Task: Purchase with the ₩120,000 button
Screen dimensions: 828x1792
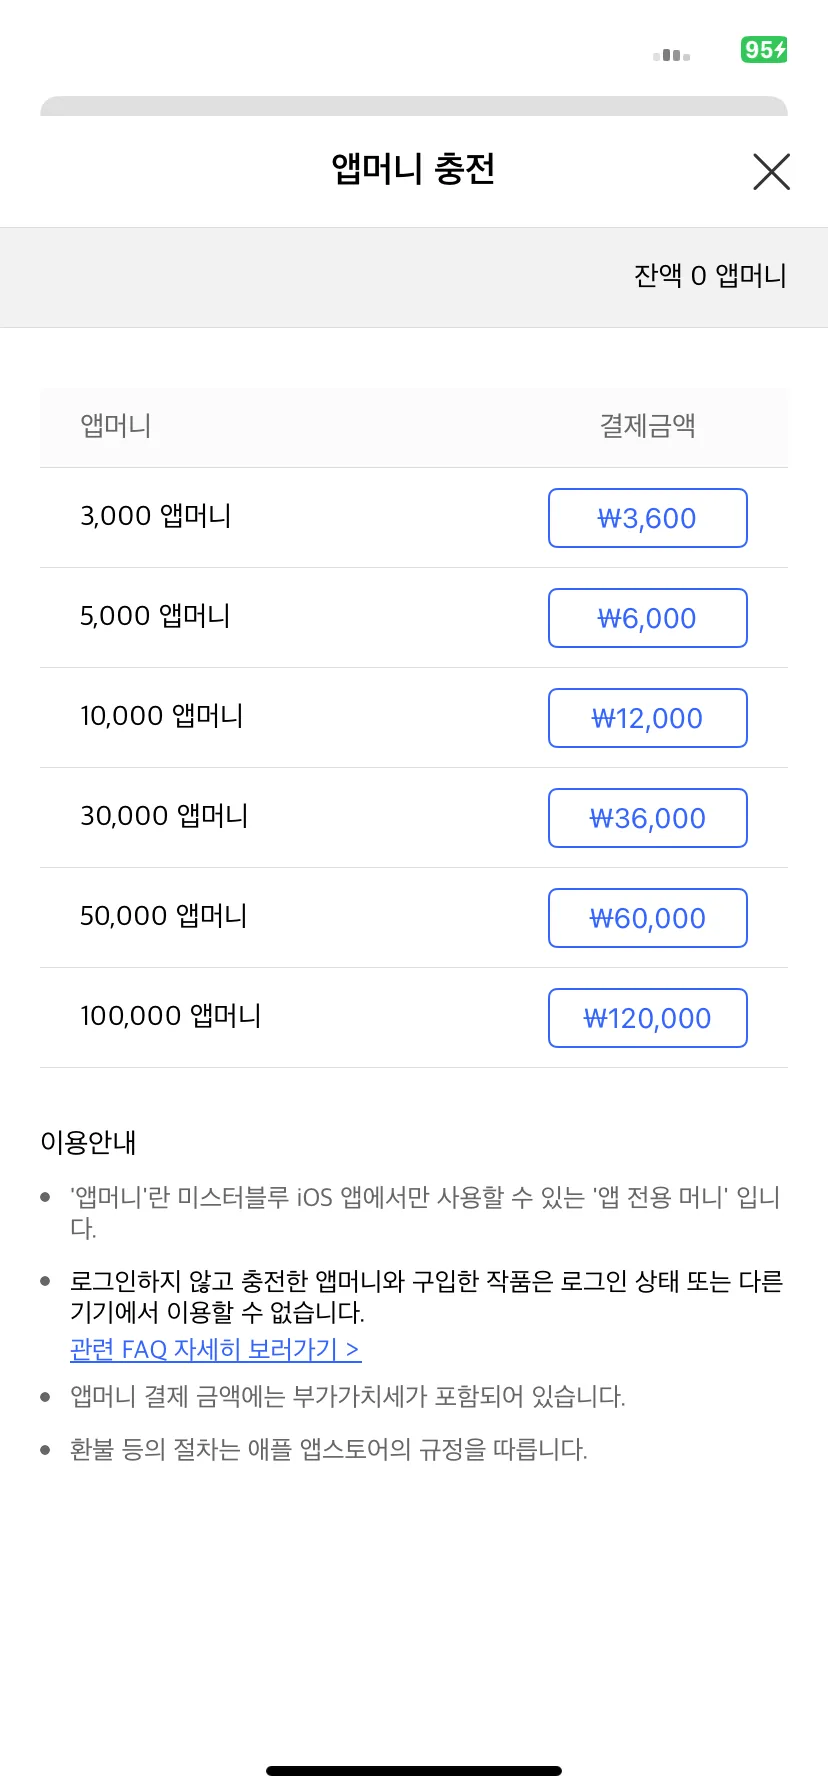Action: 648,1018
